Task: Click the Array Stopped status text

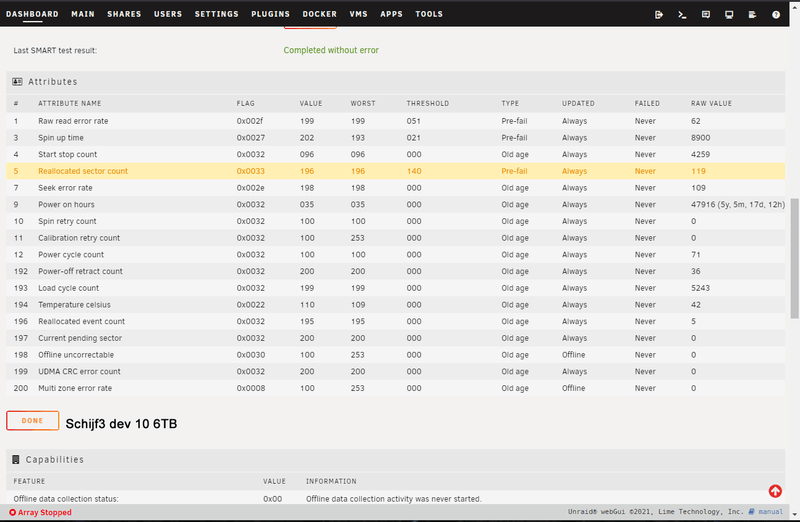Action: (44, 512)
